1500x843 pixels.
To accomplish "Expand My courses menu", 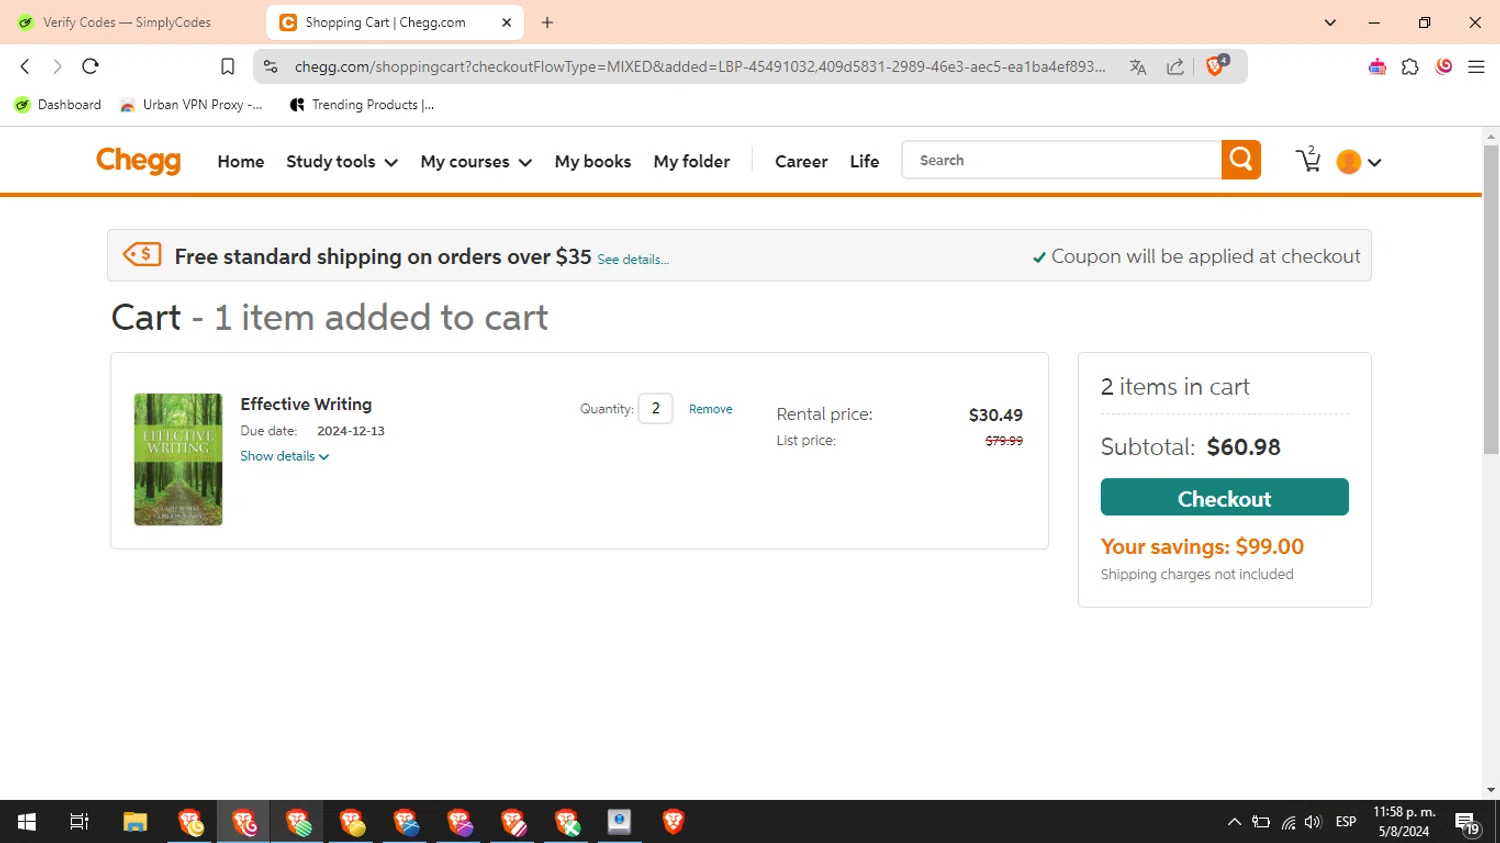I will (x=476, y=161).
